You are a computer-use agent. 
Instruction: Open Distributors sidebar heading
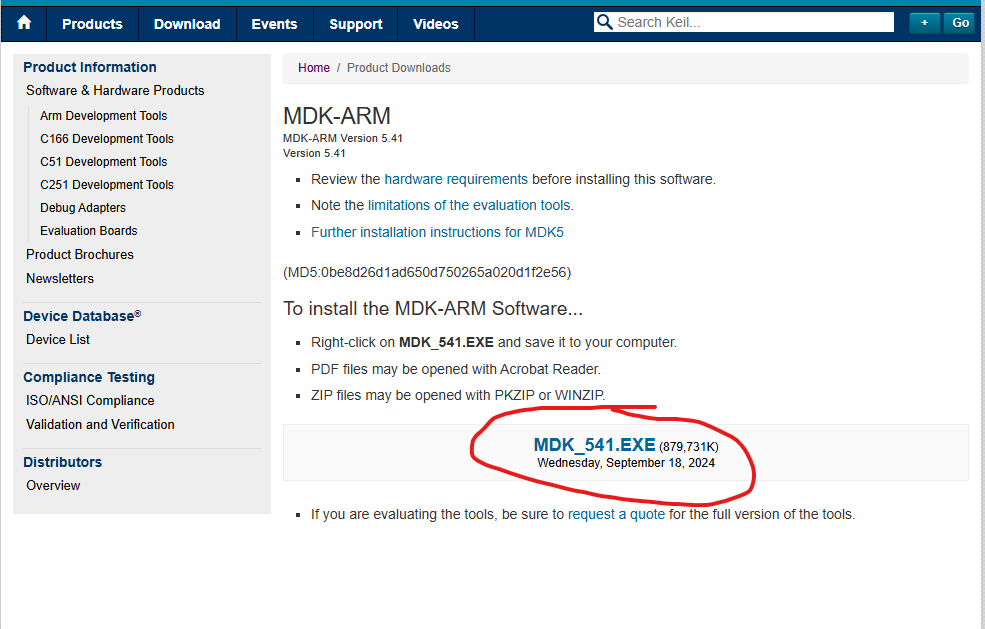click(x=62, y=462)
